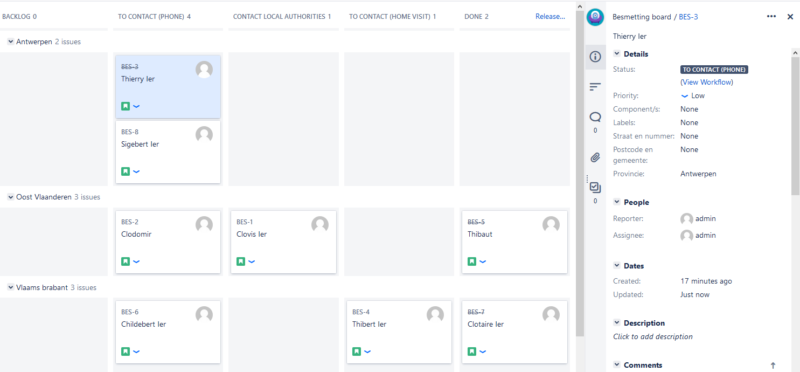Click assignee avatar on Childebert Ier card
The height and width of the screenshot is (372, 800).
pos(204,314)
